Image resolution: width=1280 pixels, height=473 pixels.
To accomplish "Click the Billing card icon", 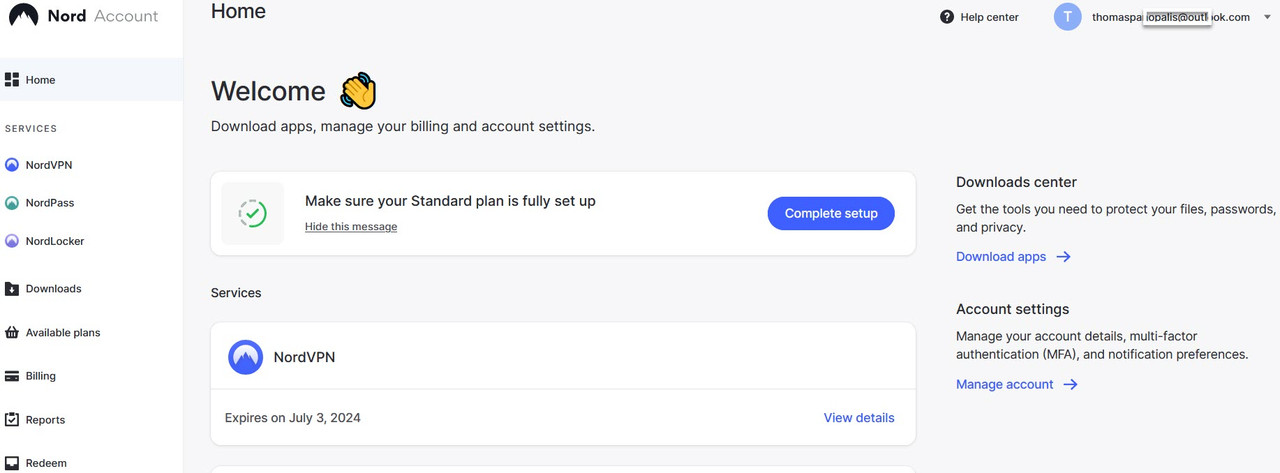I will pos(12,377).
